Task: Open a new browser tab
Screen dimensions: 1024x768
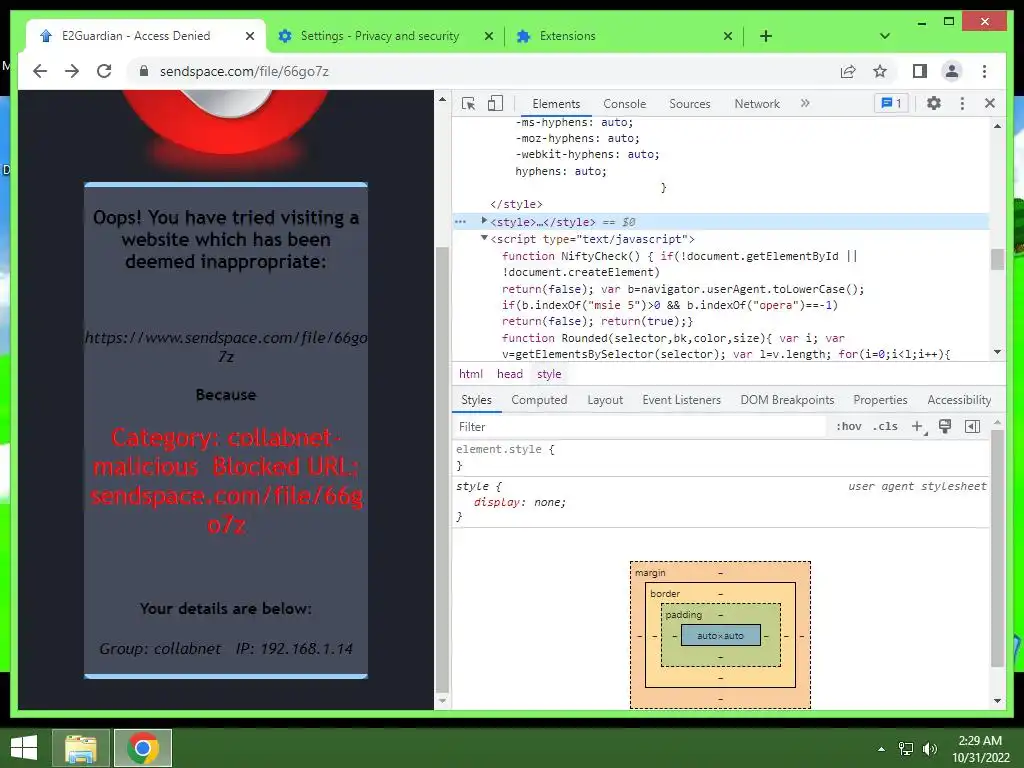Action: [766, 37]
